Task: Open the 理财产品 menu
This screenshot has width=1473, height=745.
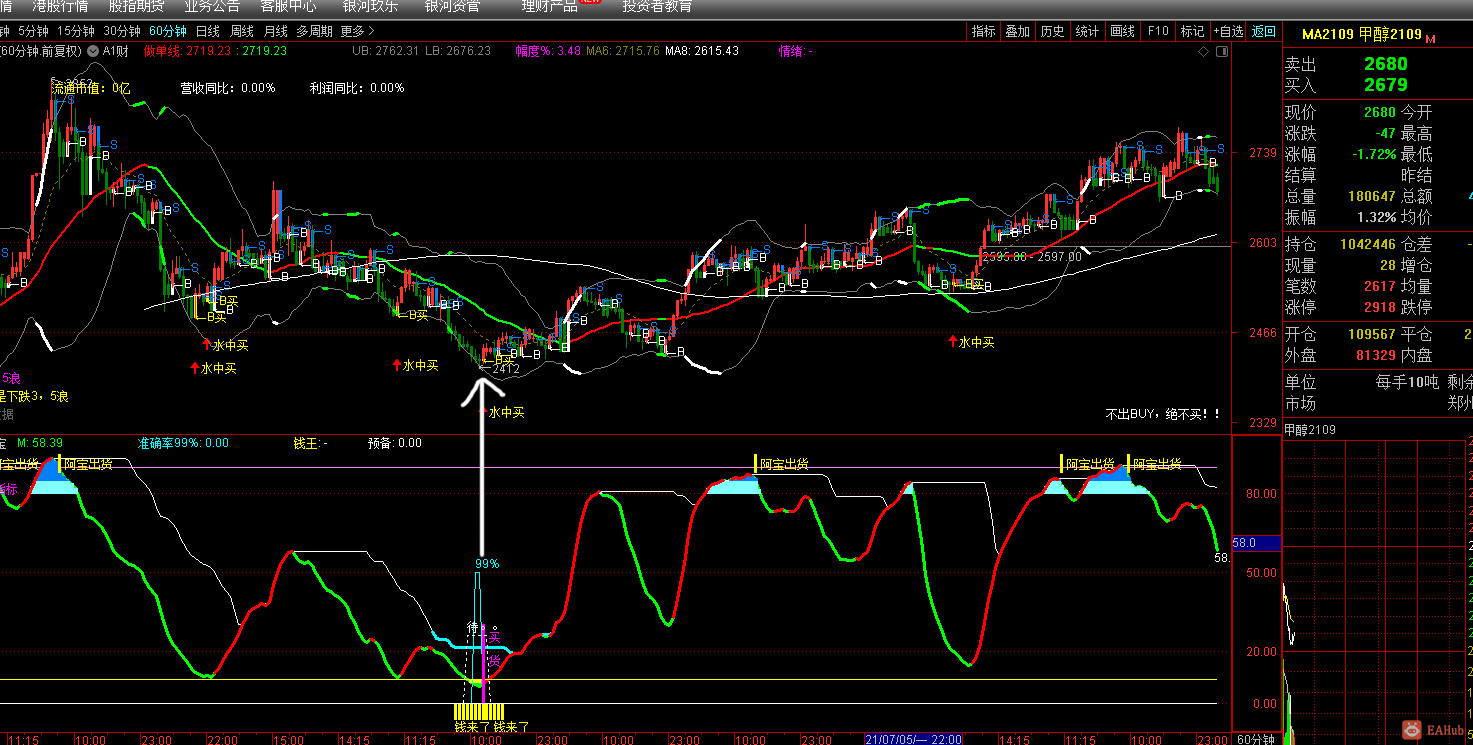Action: pos(549,6)
